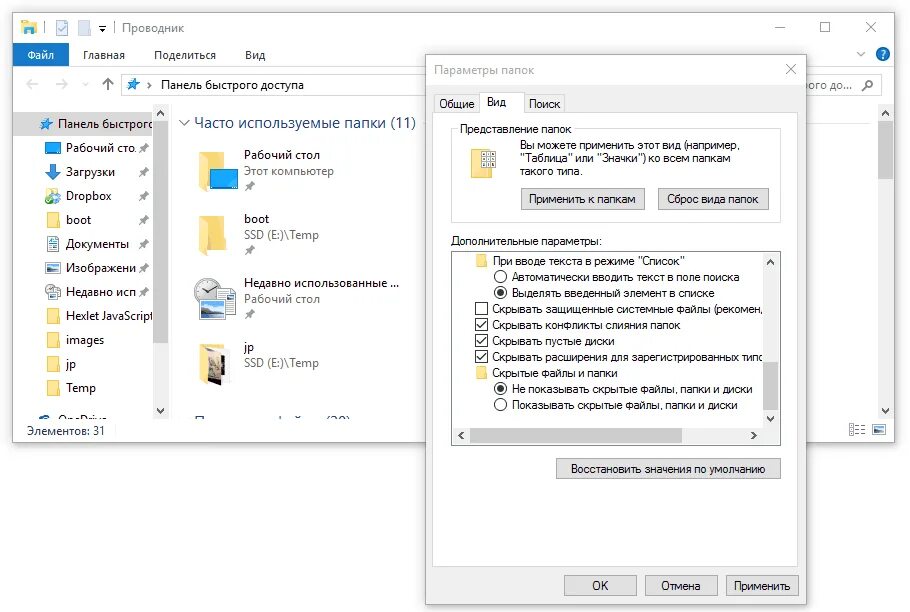910x612 pixels.
Task: Click the New folder quick access icon
Action: click(x=84, y=27)
